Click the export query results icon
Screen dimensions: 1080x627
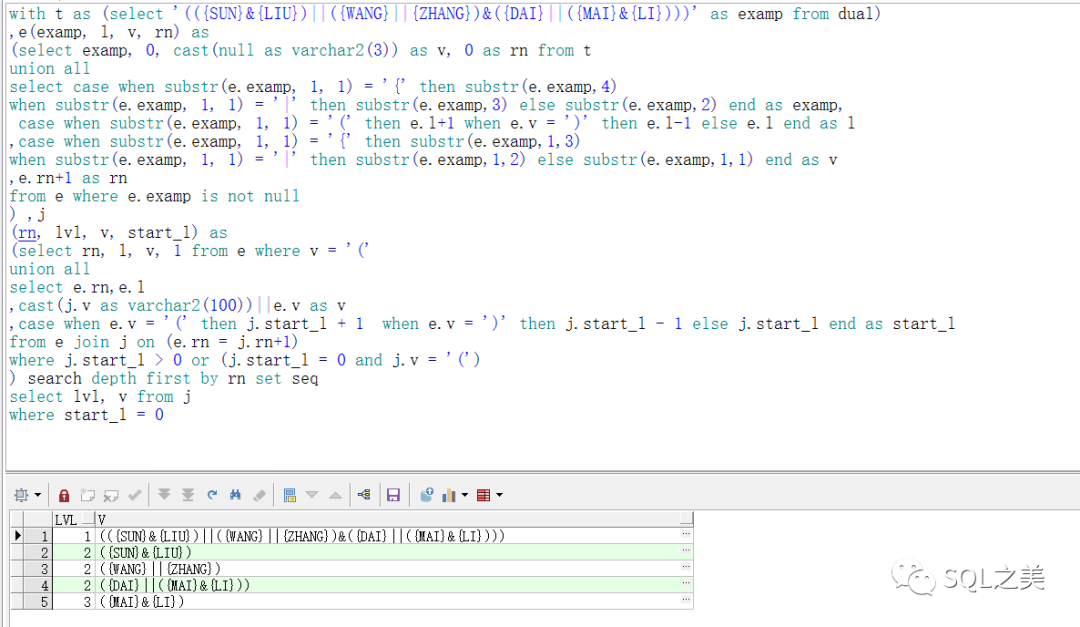426,495
